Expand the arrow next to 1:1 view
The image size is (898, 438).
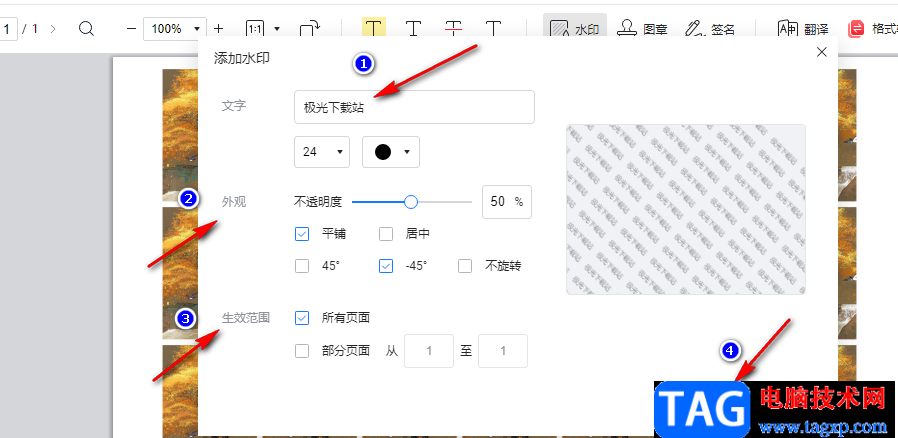[x=277, y=29]
